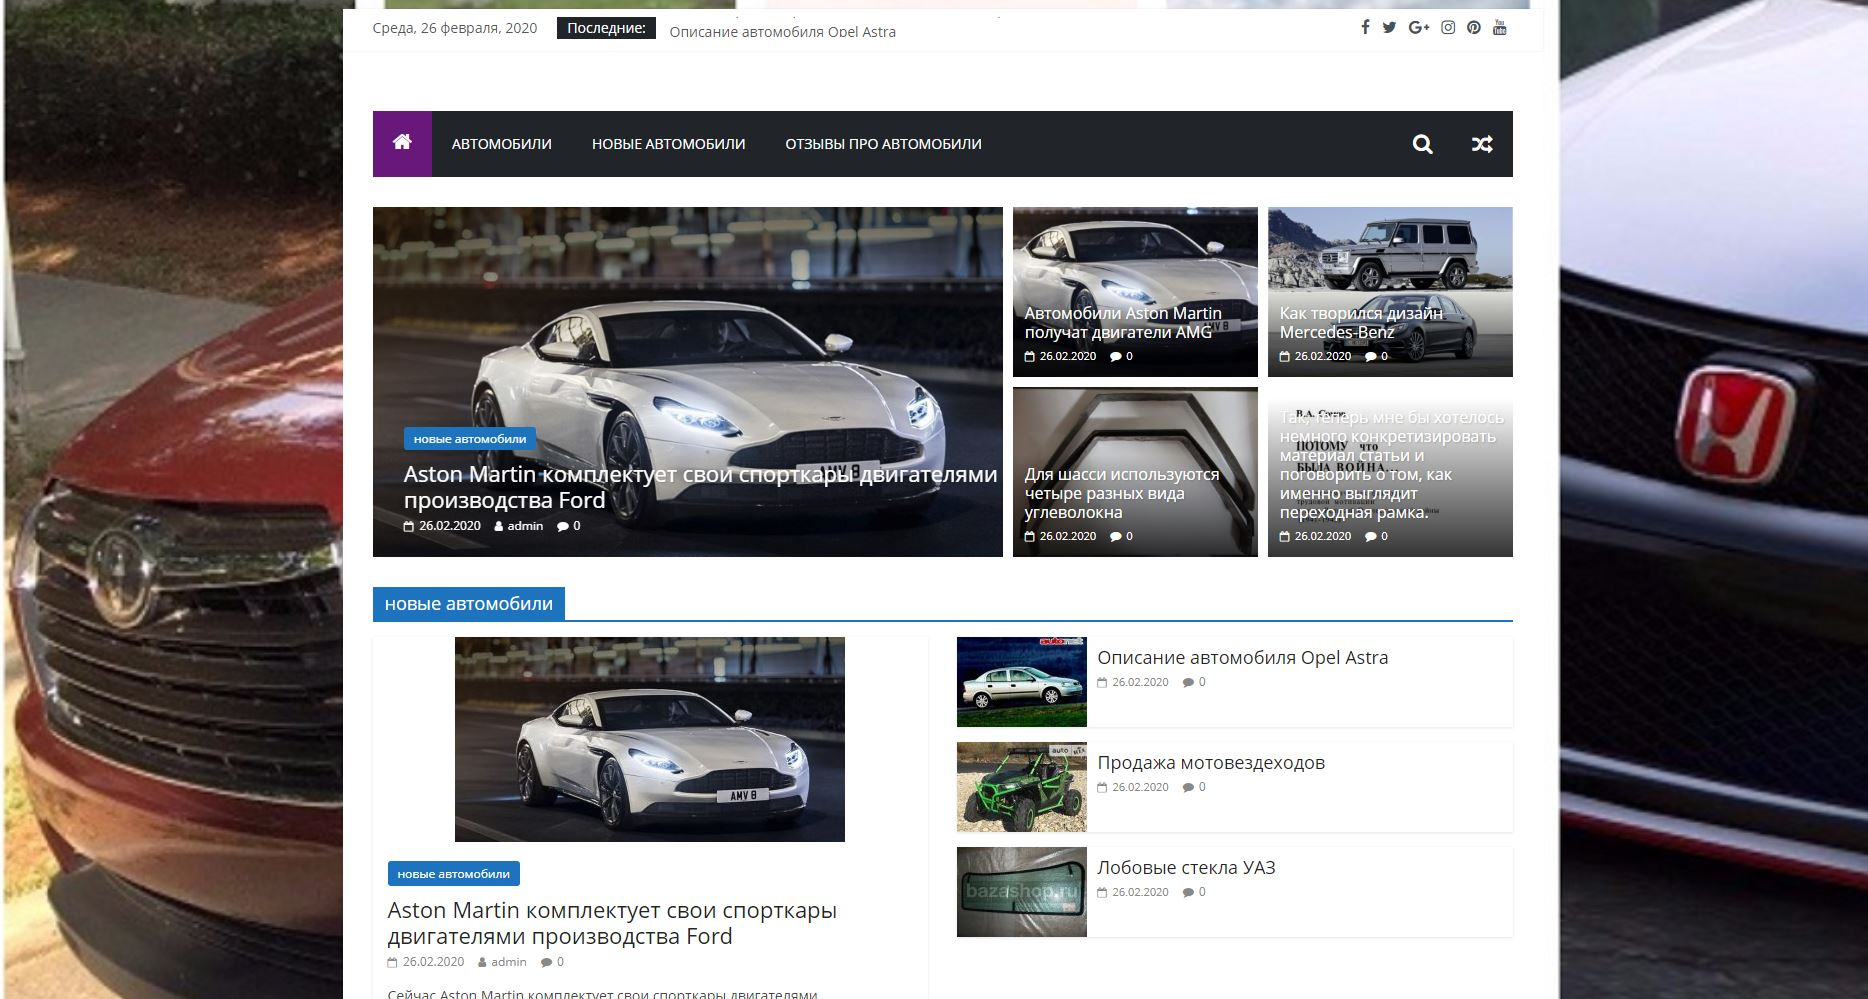
Task: Open the Twitter social icon
Action: [x=1389, y=28]
